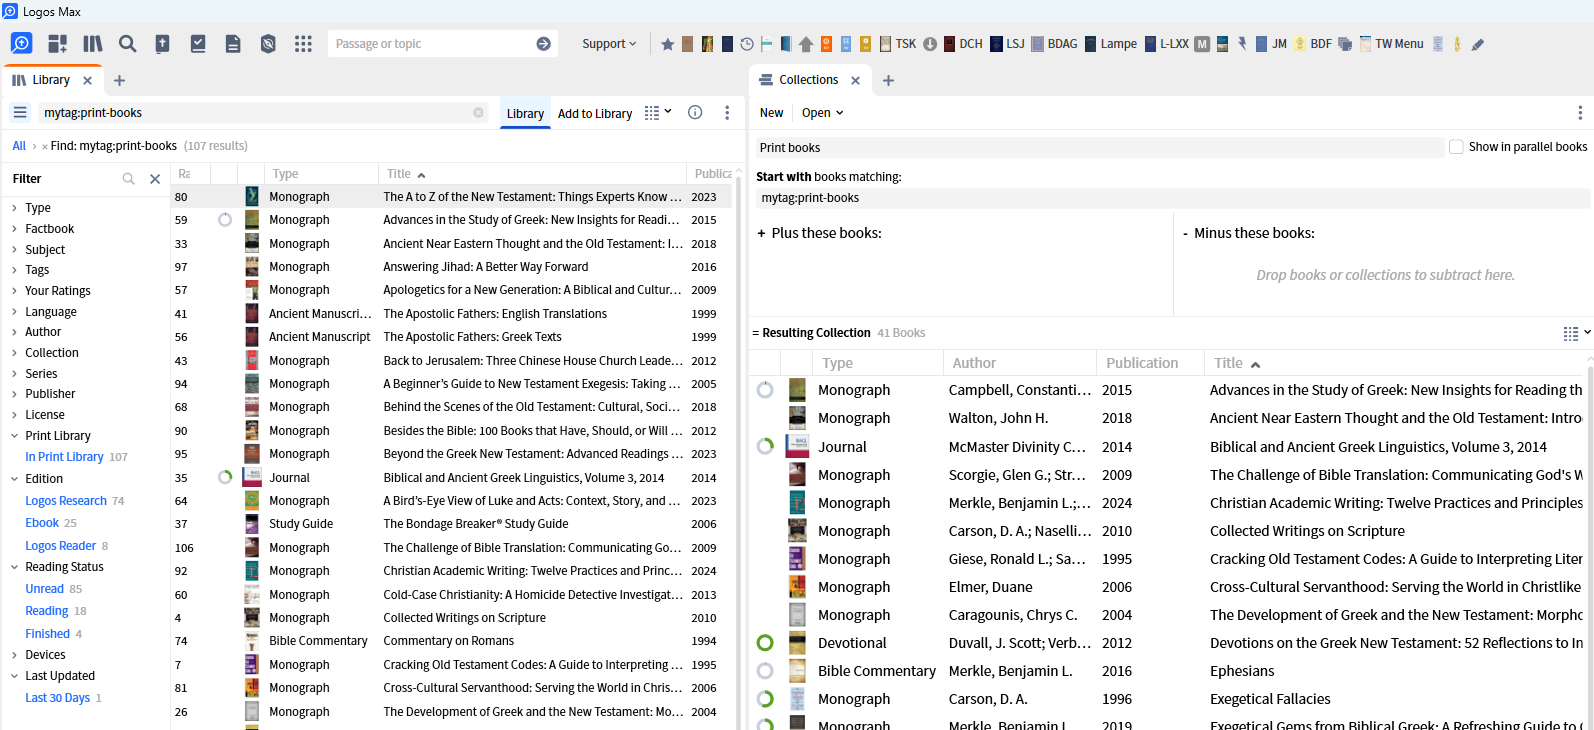Viewport: 1594px width, 730px height.
Task: Expand the Publisher filter
Action: pyautogui.click(x=14, y=394)
